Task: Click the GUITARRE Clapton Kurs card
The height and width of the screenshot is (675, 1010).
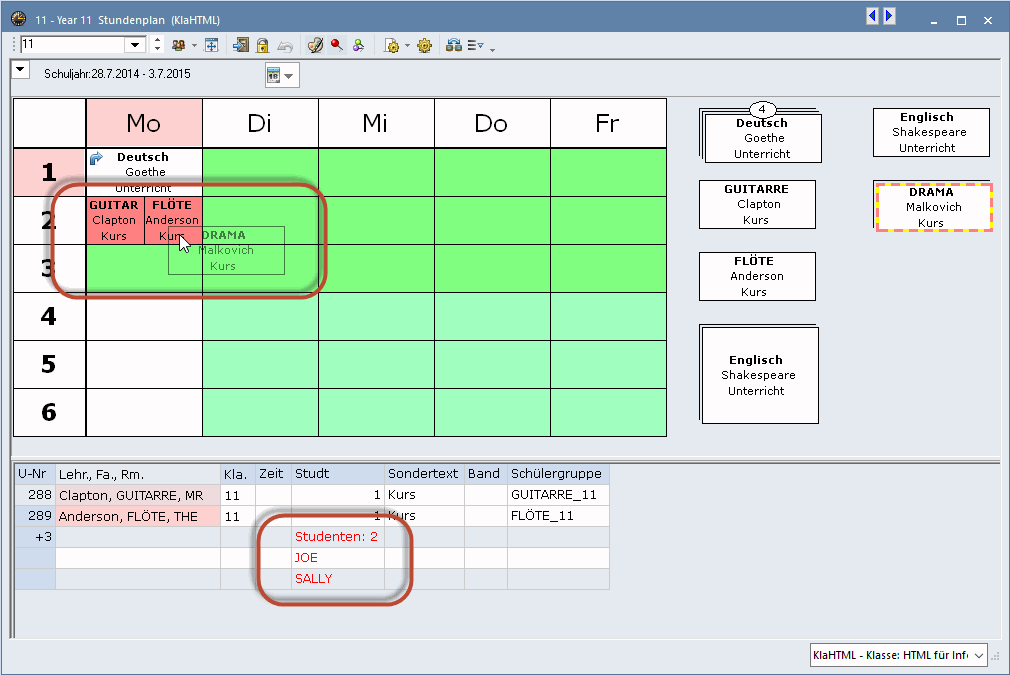Action: [x=757, y=204]
